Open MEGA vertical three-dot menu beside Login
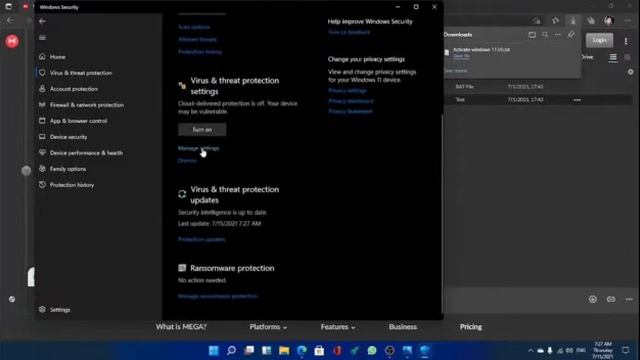Image resolution: width=640 pixels, height=360 pixels. (626, 41)
